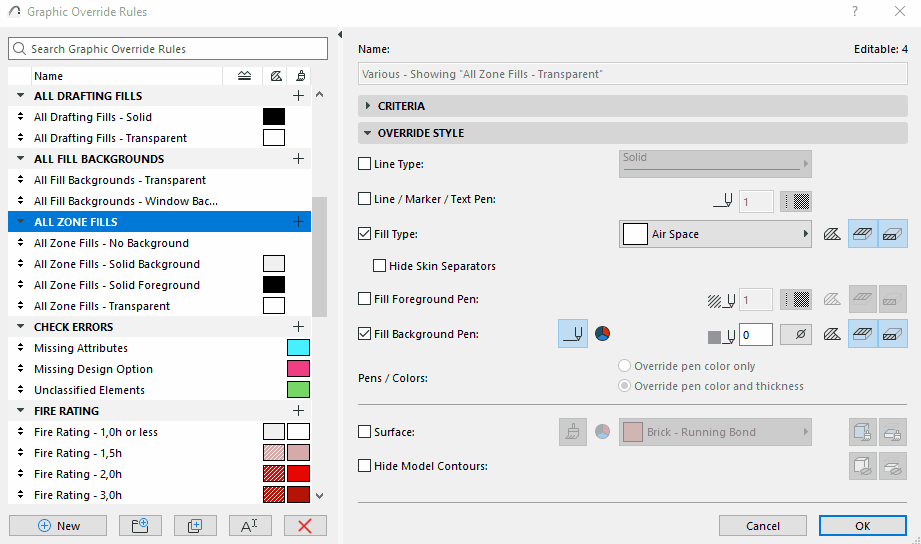Click Fill Background Pen pen-picker icon
Image resolution: width=921 pixels, height=544 pixels.
573,334
